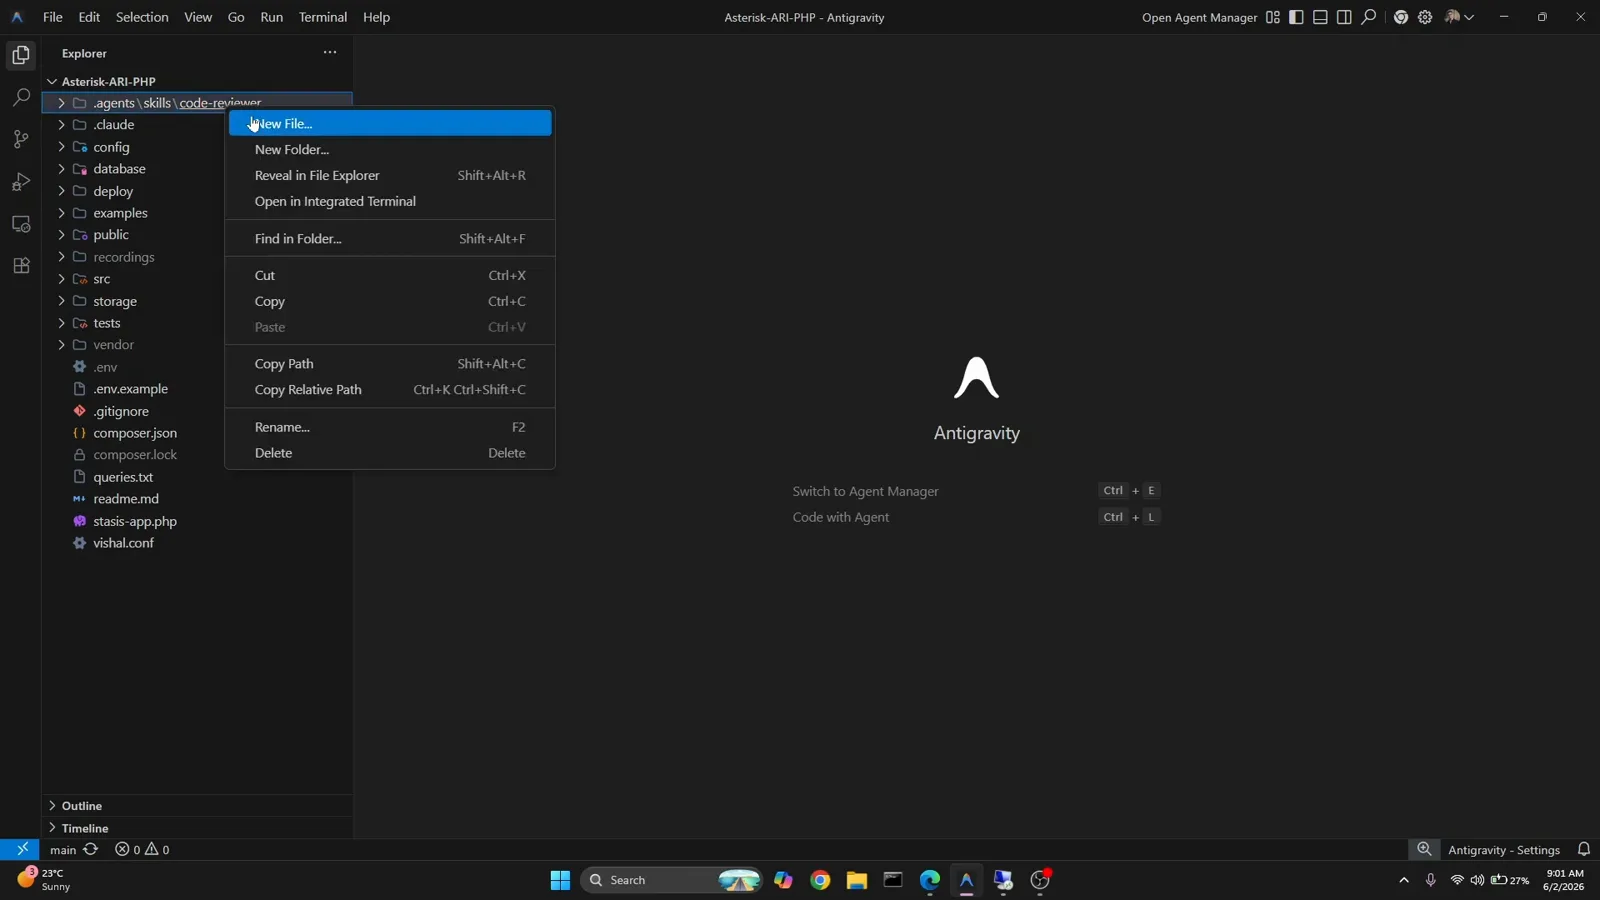The height and width of the screenshot is (900, 1600).
Task: Click the customize layout icon in title bar
Action: point(1273,17)
